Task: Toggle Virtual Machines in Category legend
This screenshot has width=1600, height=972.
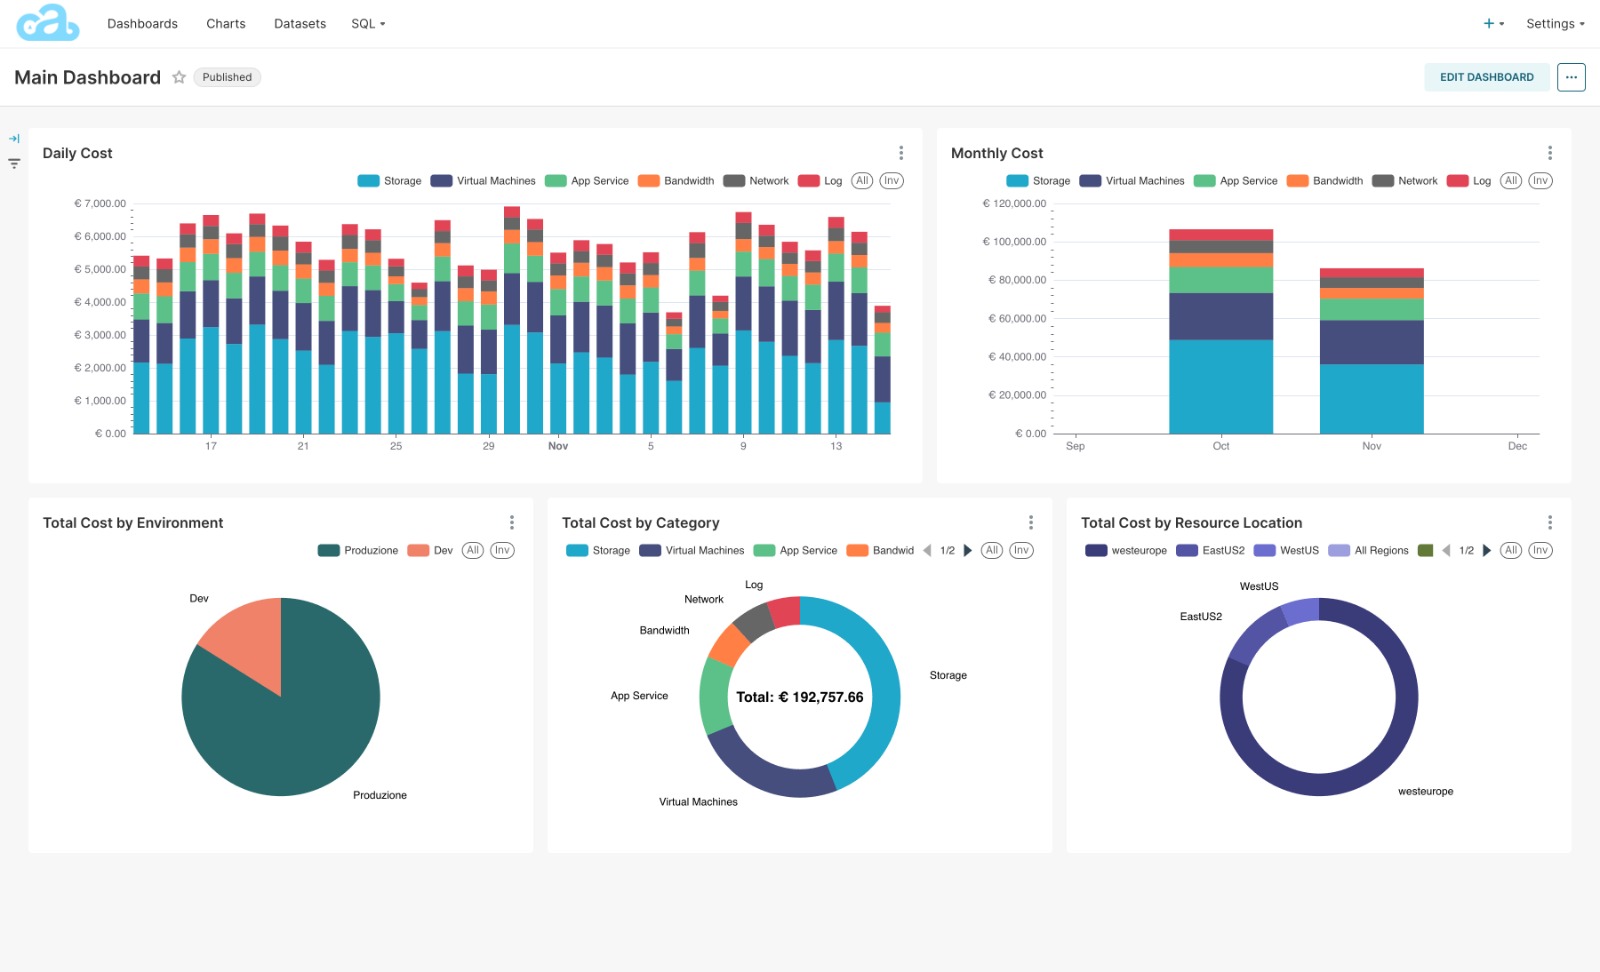Action: [x=693, y=551]
